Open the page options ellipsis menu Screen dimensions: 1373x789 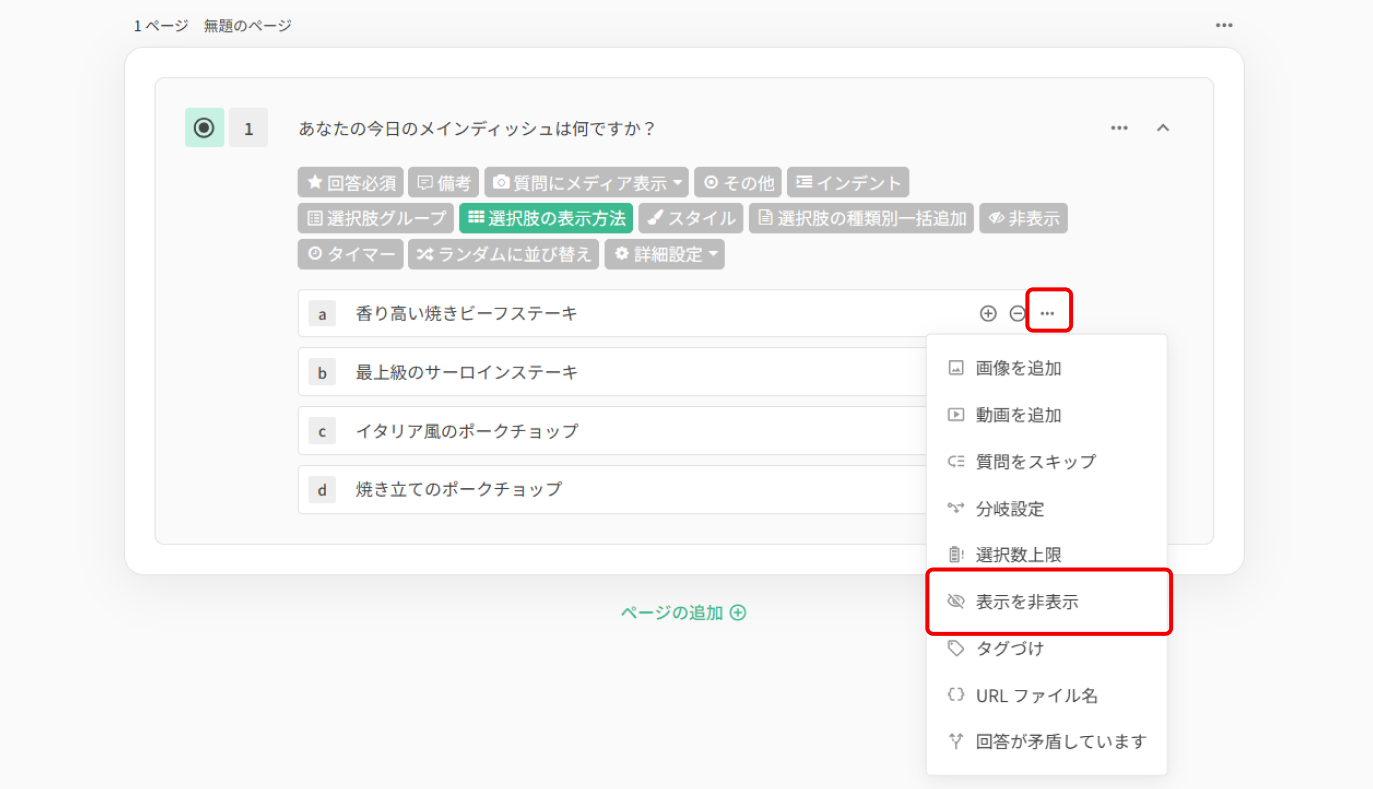pyautogui.click(x=1224, y=25)
